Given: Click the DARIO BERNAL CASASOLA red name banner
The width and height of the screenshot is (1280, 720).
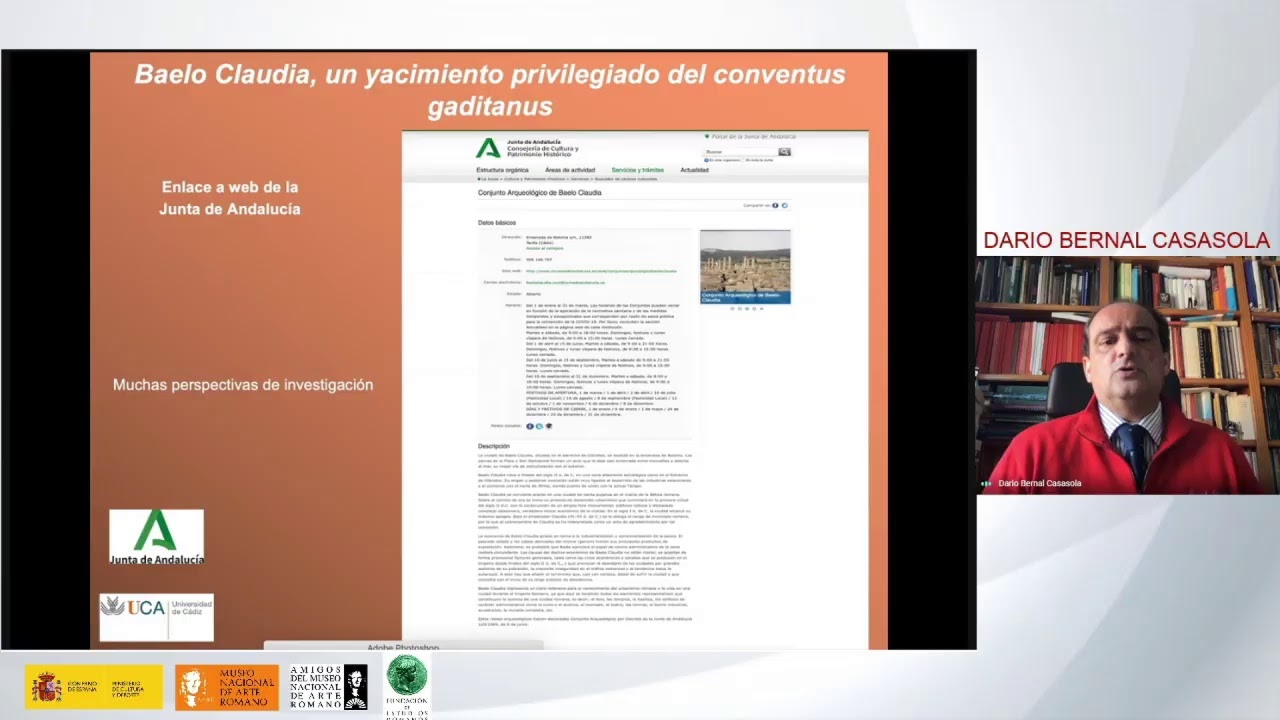Looking at the screenshot, I should (1126, 241).
